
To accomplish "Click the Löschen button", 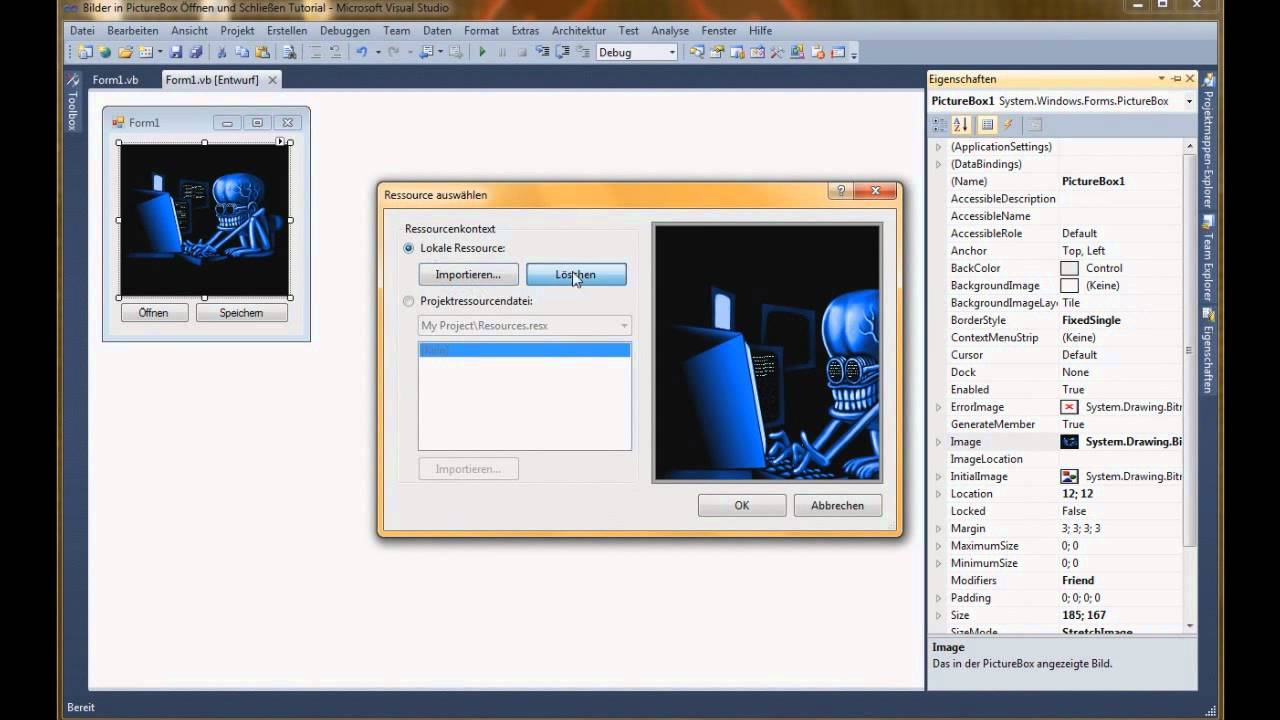I will click(x=575, y=274).
